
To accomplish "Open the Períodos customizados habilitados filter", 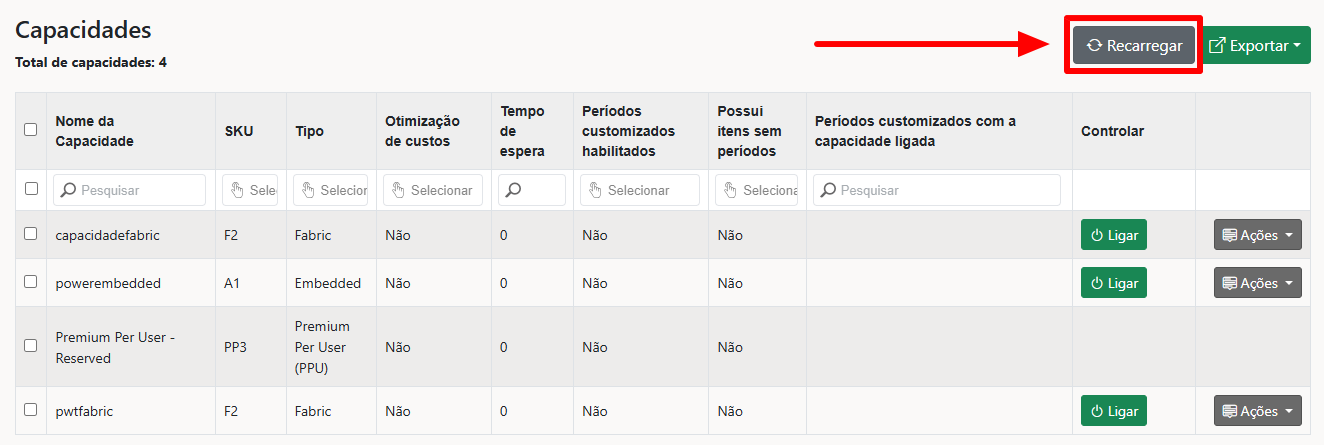I will (x=640, y=190).
